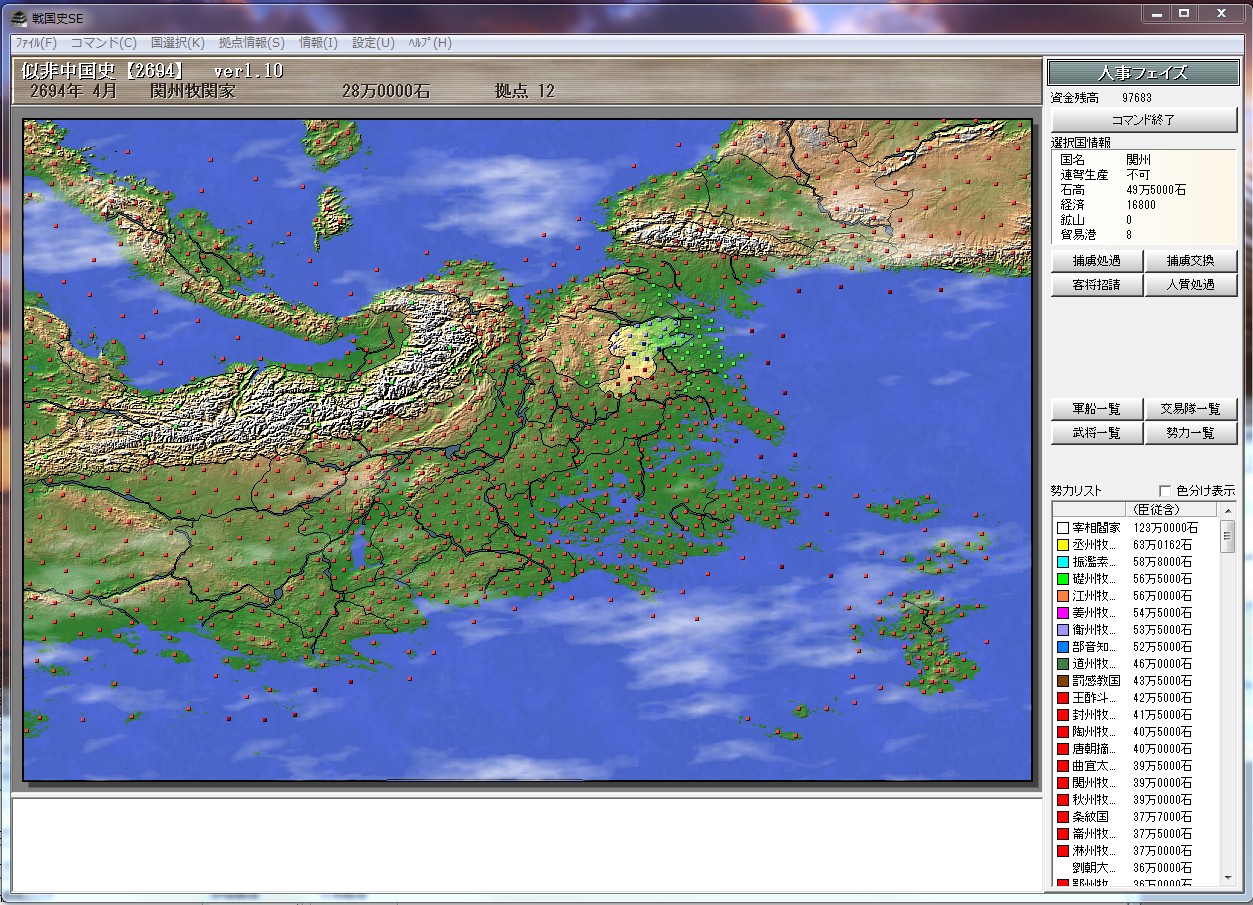Screen dimensions: 1253x905
Task: Open the ファイル(F) menu
Action: (x=35, y=43)
